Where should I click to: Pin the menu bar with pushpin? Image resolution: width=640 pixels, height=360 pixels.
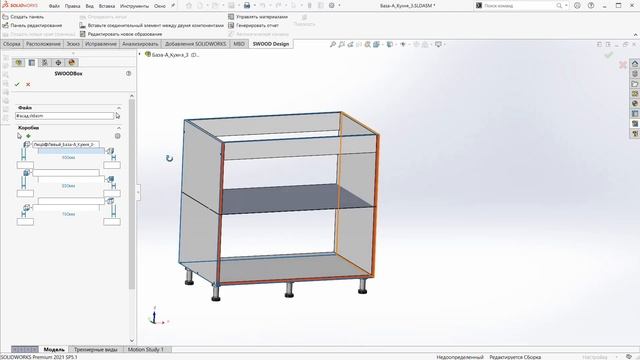pos(173,6)
